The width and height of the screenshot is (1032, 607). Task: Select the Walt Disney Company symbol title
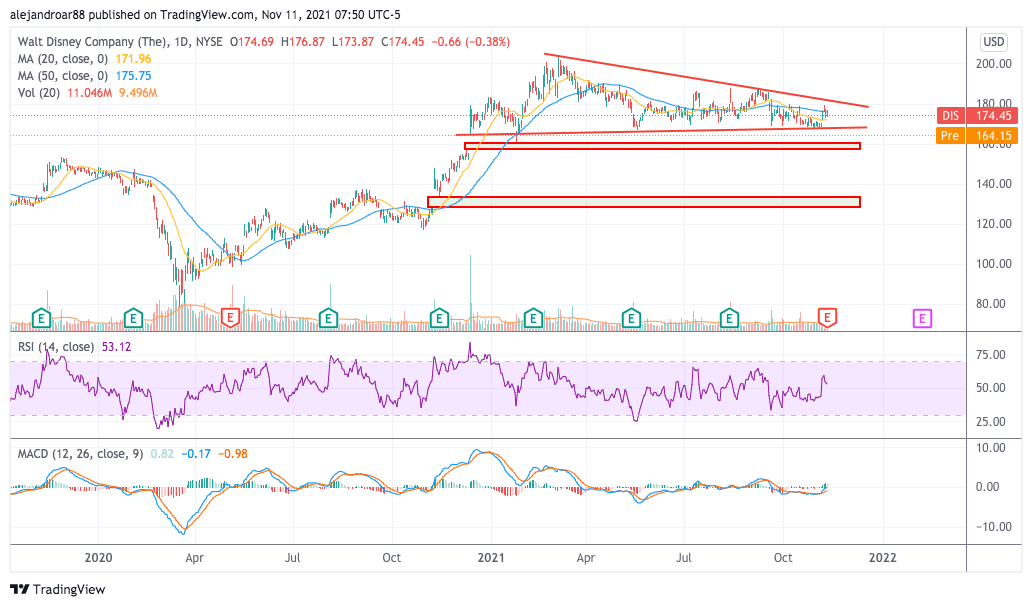click(92, 41)
